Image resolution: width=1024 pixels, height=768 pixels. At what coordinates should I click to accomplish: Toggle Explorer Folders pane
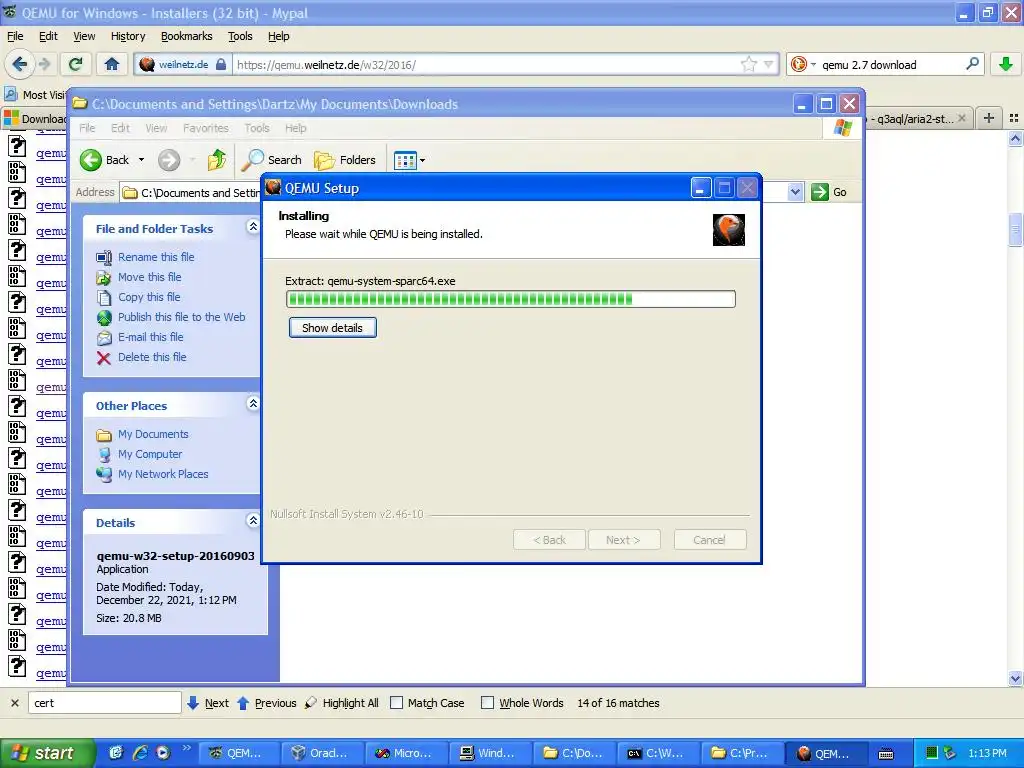345,160
